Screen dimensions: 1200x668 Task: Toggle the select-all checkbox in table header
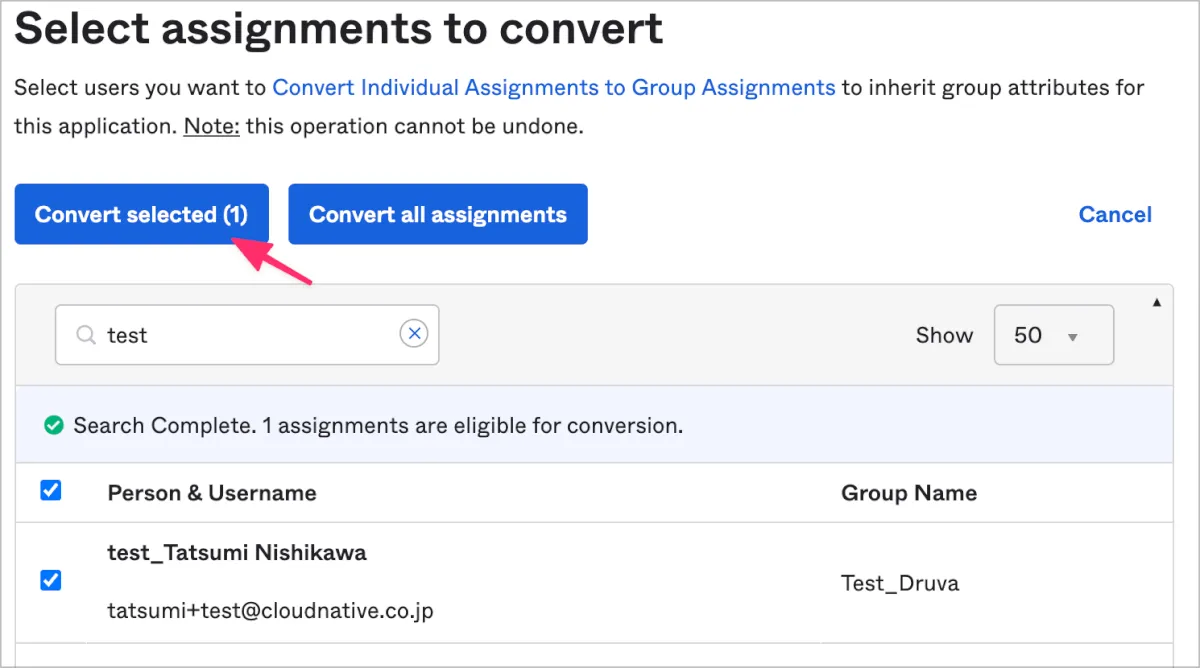(50, 491)
